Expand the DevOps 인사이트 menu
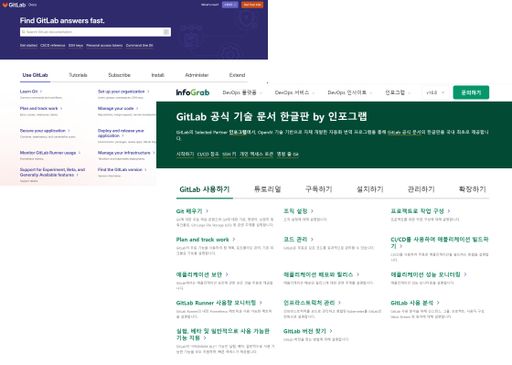Screen dimensions: 512x365 tap(349, 92)
